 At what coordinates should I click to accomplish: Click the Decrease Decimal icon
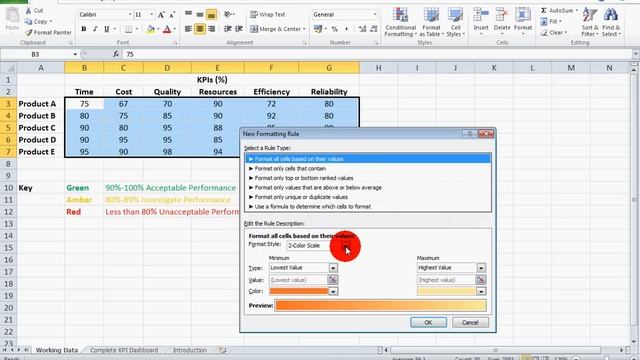click(374, 29)
